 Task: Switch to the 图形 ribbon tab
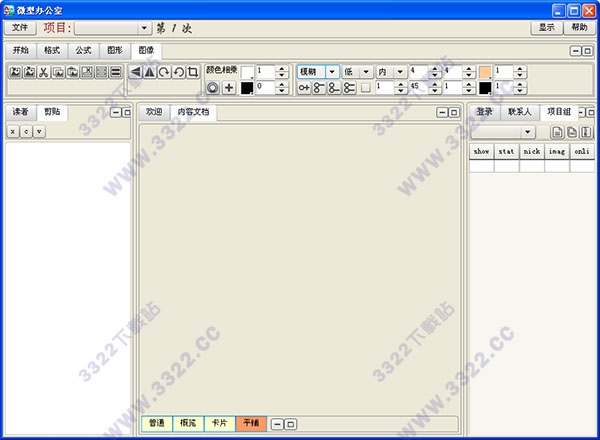(115, 50)
